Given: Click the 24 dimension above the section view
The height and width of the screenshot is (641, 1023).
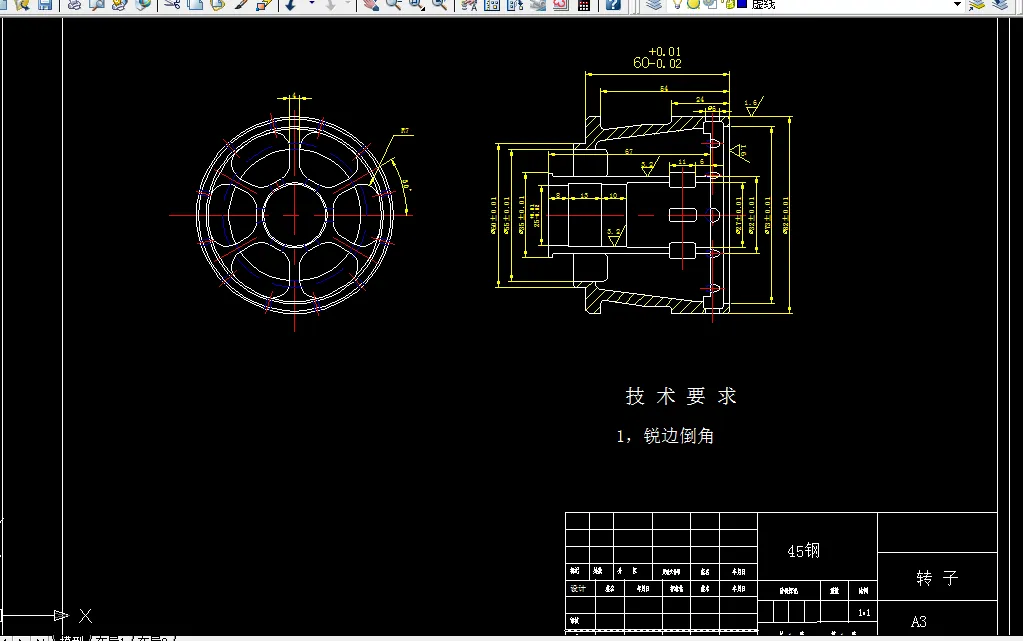Looking at the screenshot, I should click(x=700, y=100).
